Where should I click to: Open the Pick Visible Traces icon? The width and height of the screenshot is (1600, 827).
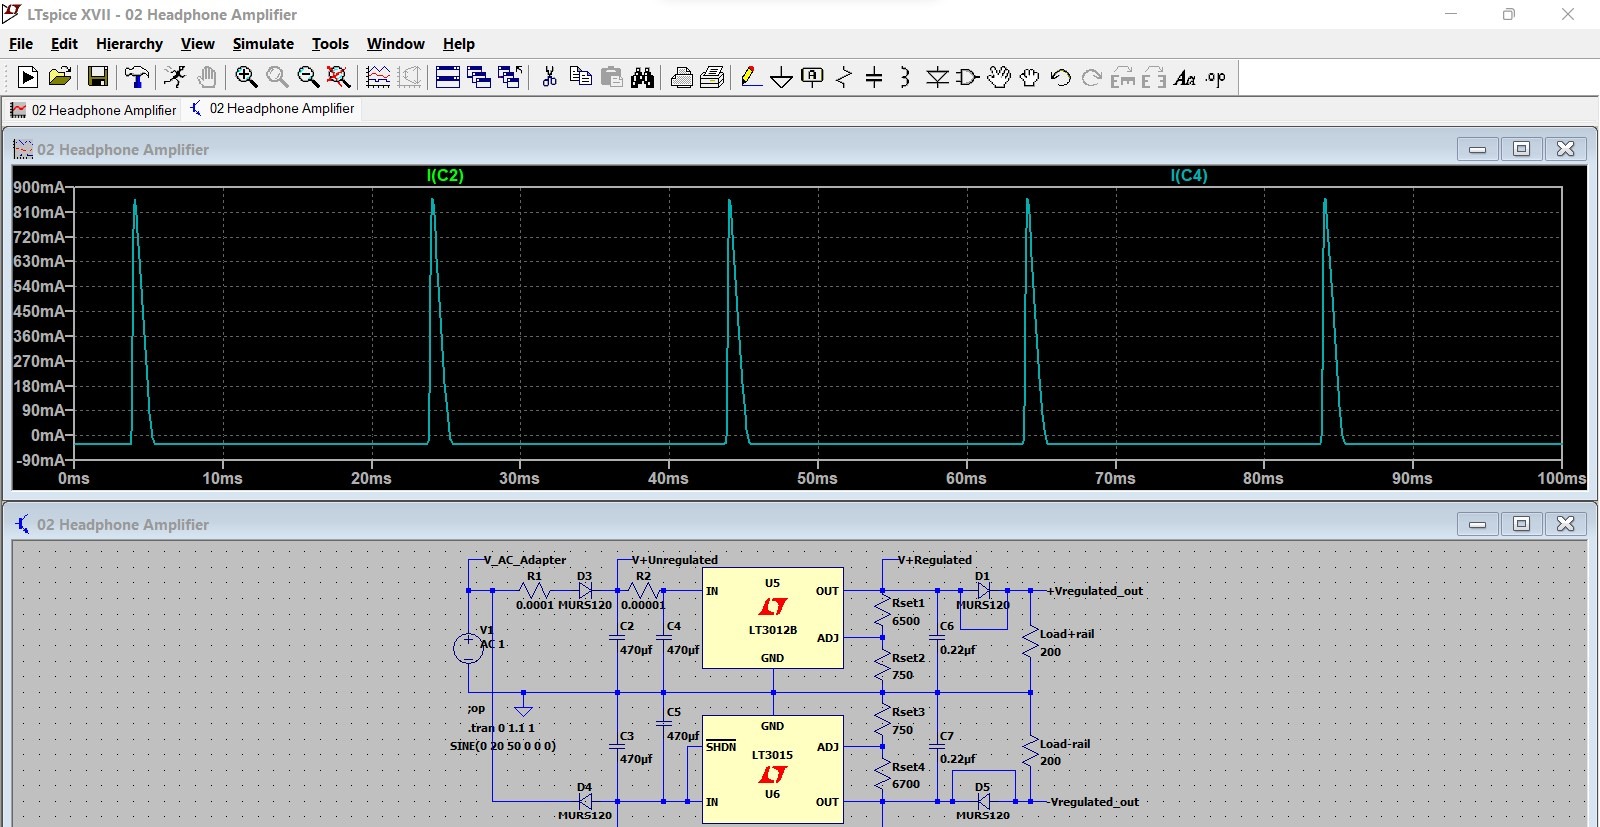tap(378, 77)
